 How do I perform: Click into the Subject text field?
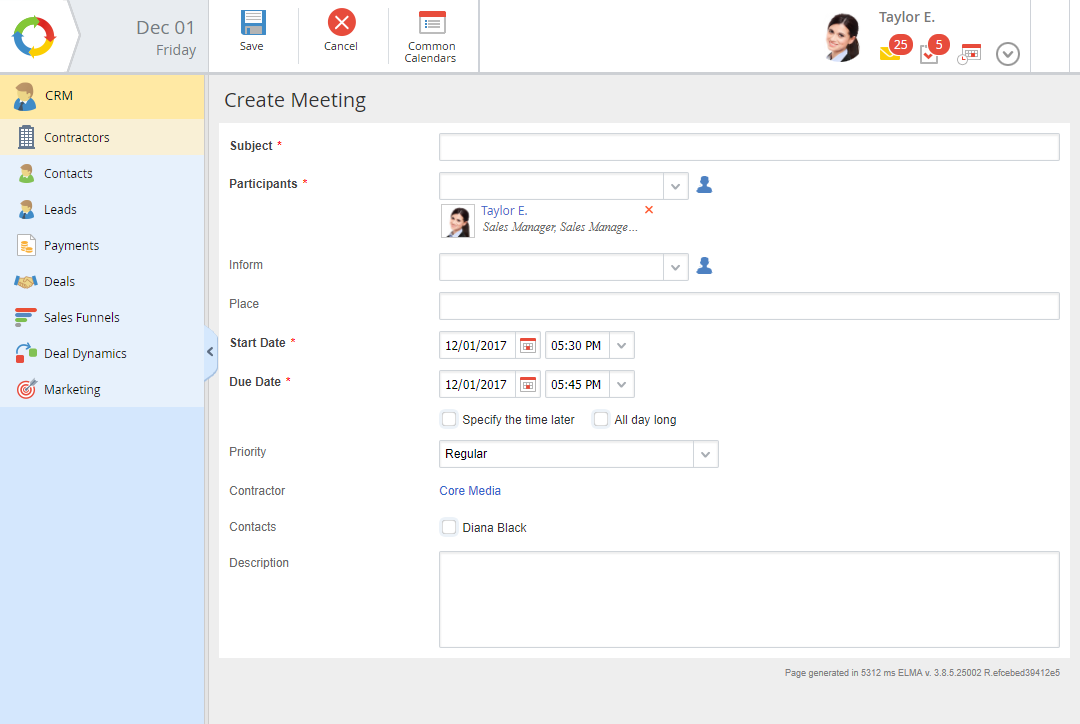(x=748, y=147)
